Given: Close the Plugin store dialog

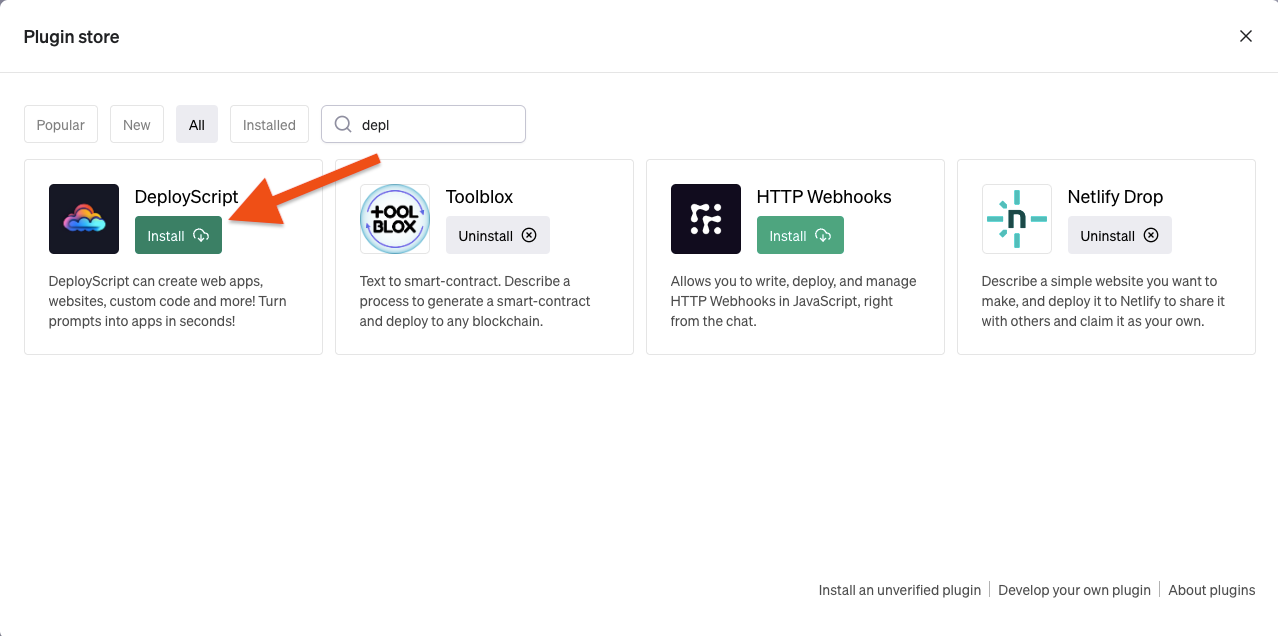Looking at the screenshot, I should [x=1246, y=36].
